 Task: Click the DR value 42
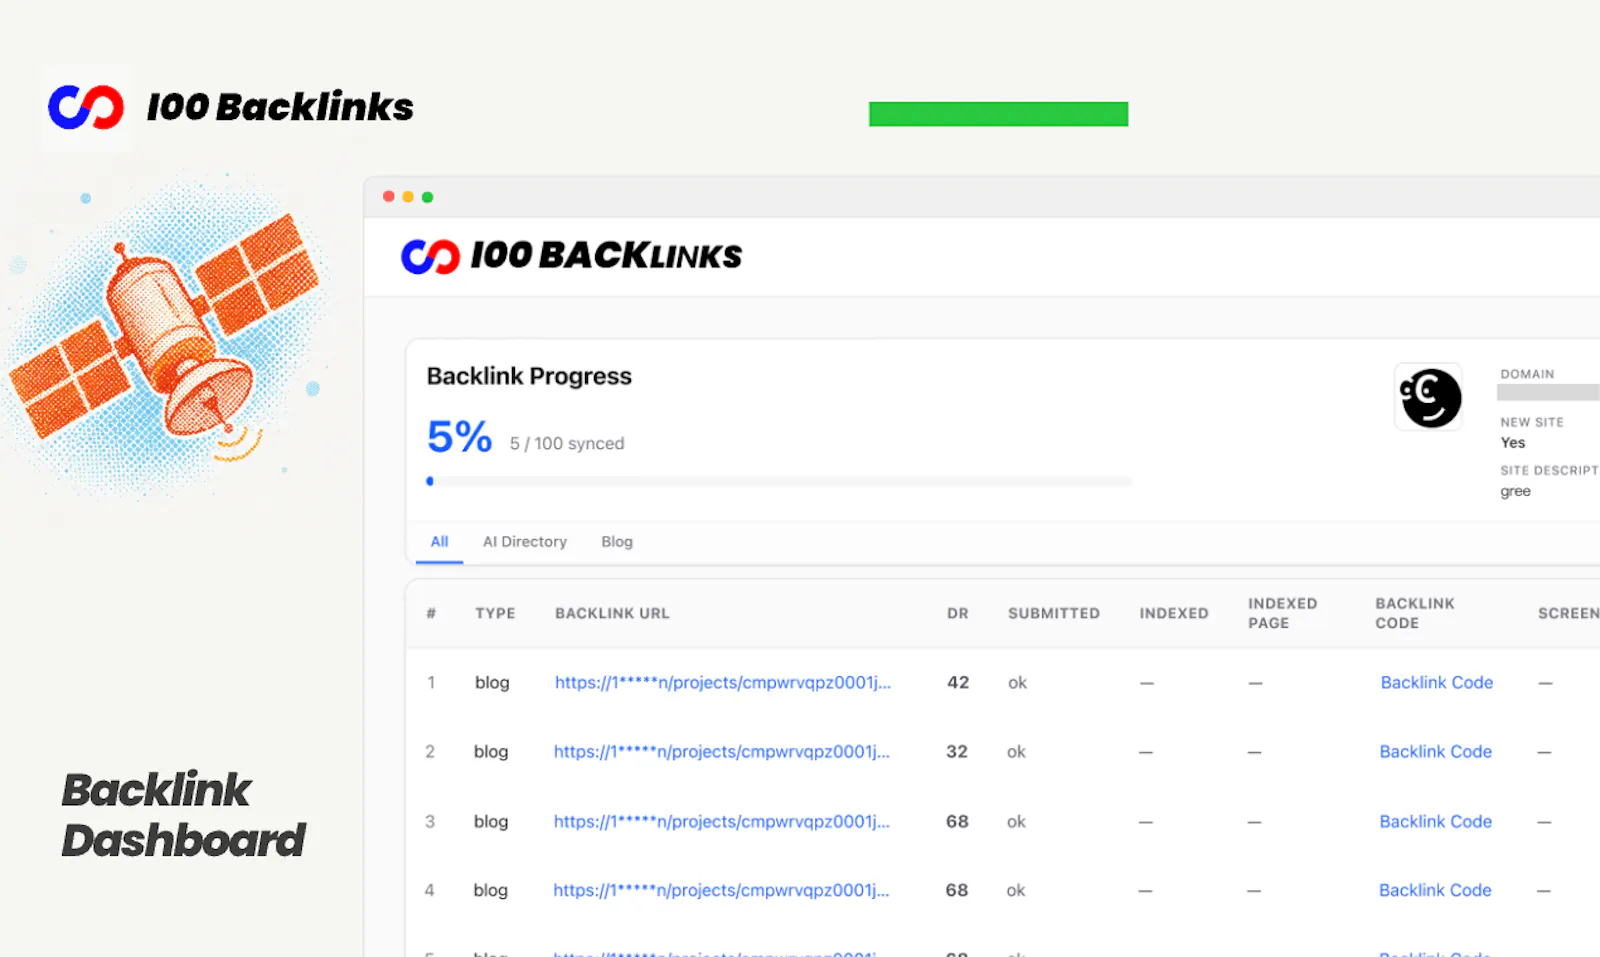tap(958, 683)
